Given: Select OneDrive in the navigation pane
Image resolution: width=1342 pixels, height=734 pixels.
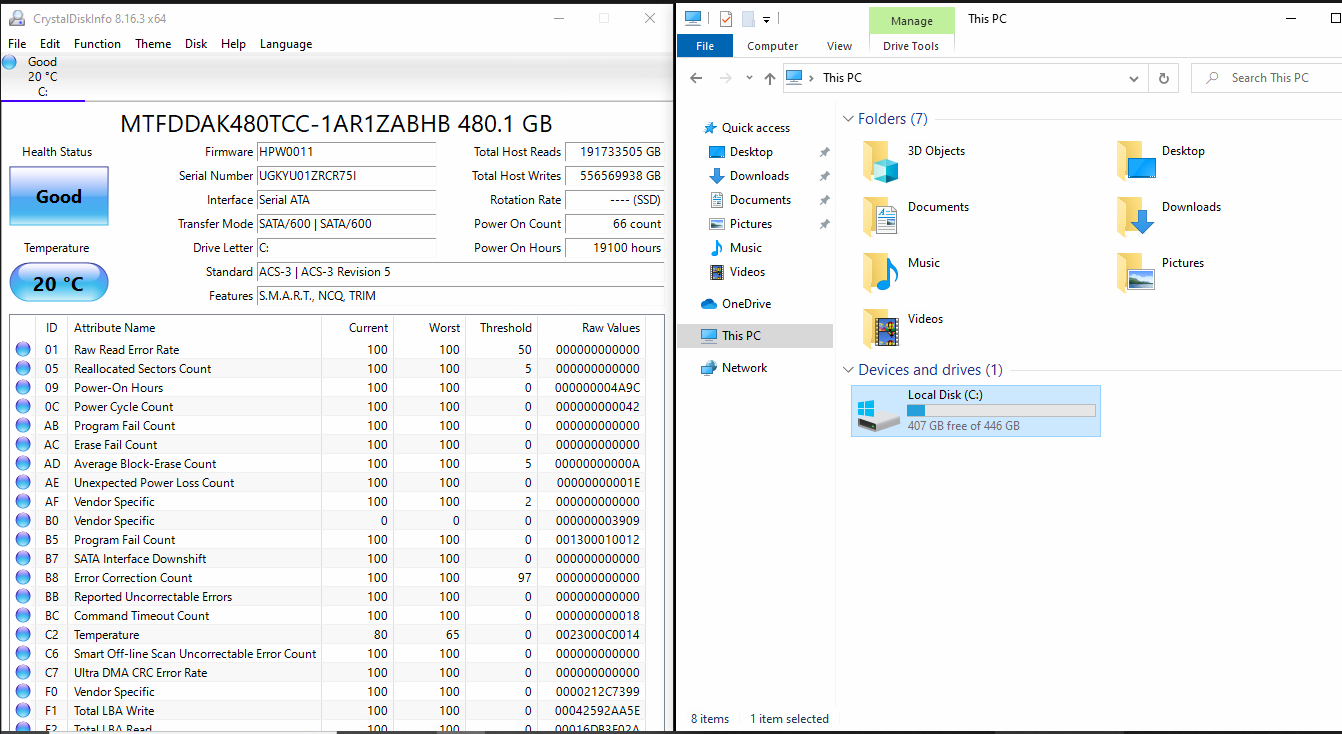Looking at the screenshot, I should [746, 304].
